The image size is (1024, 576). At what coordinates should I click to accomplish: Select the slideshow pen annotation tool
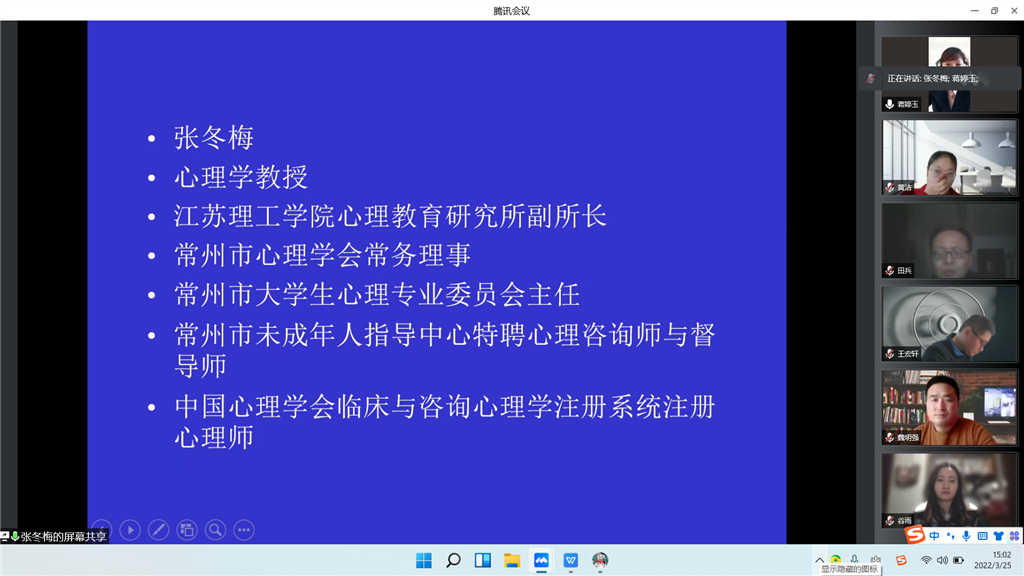point(159,530)
